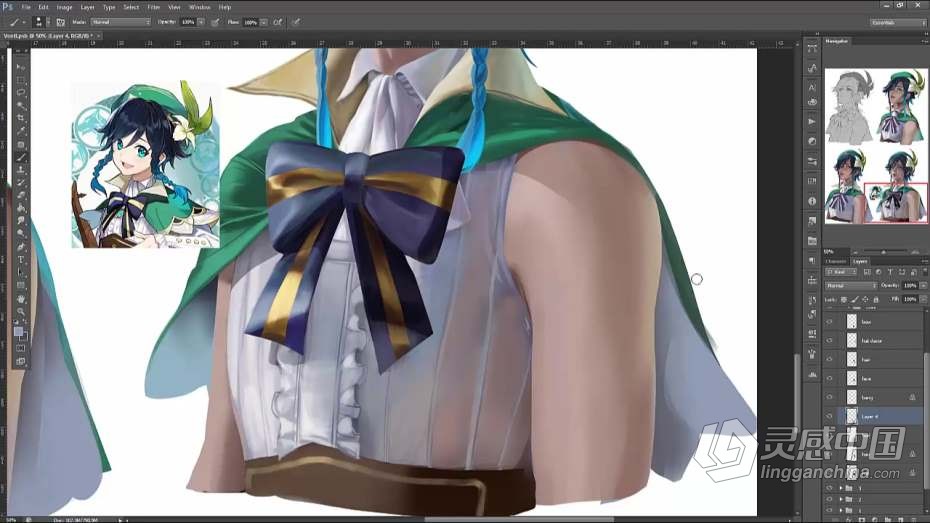Screen dimensions: 930x523
Task: Turn layer filtering on or off
Action: click(924, 272)
